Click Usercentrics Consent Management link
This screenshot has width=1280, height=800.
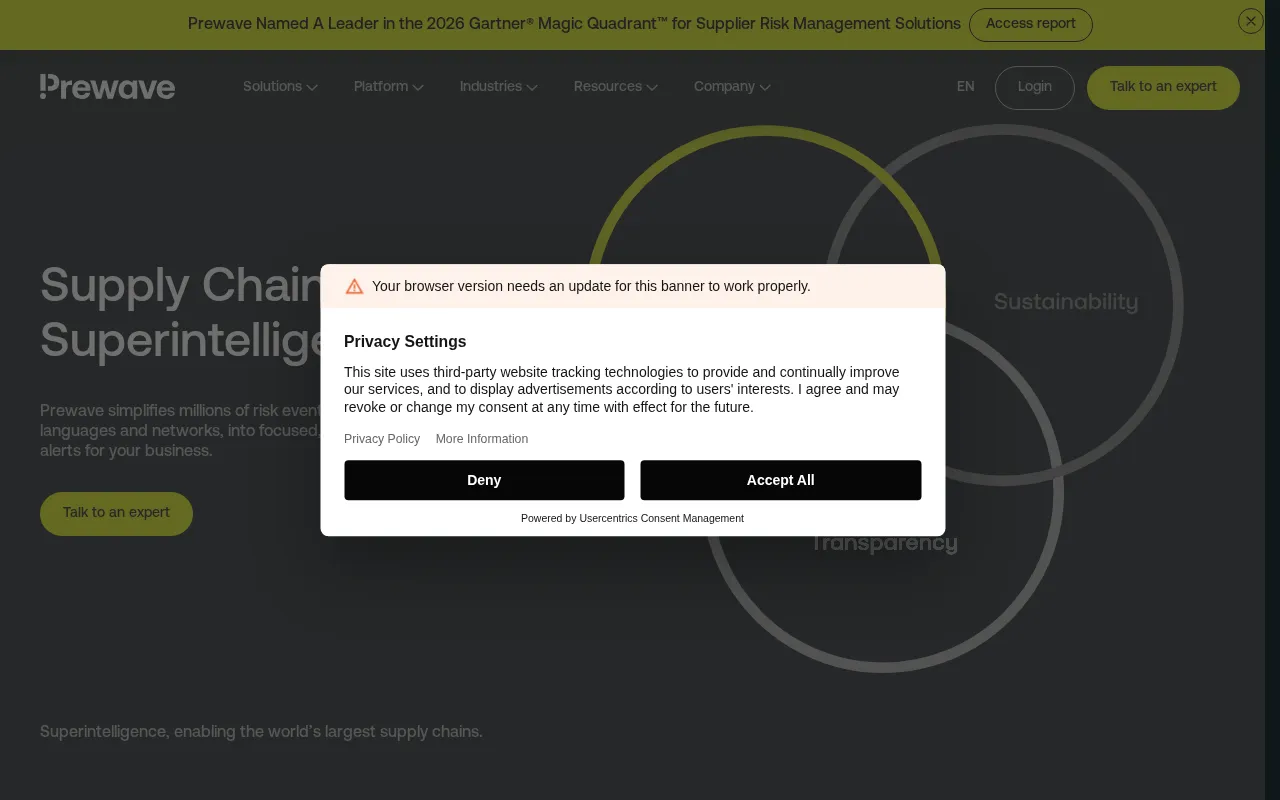[661, 518]
